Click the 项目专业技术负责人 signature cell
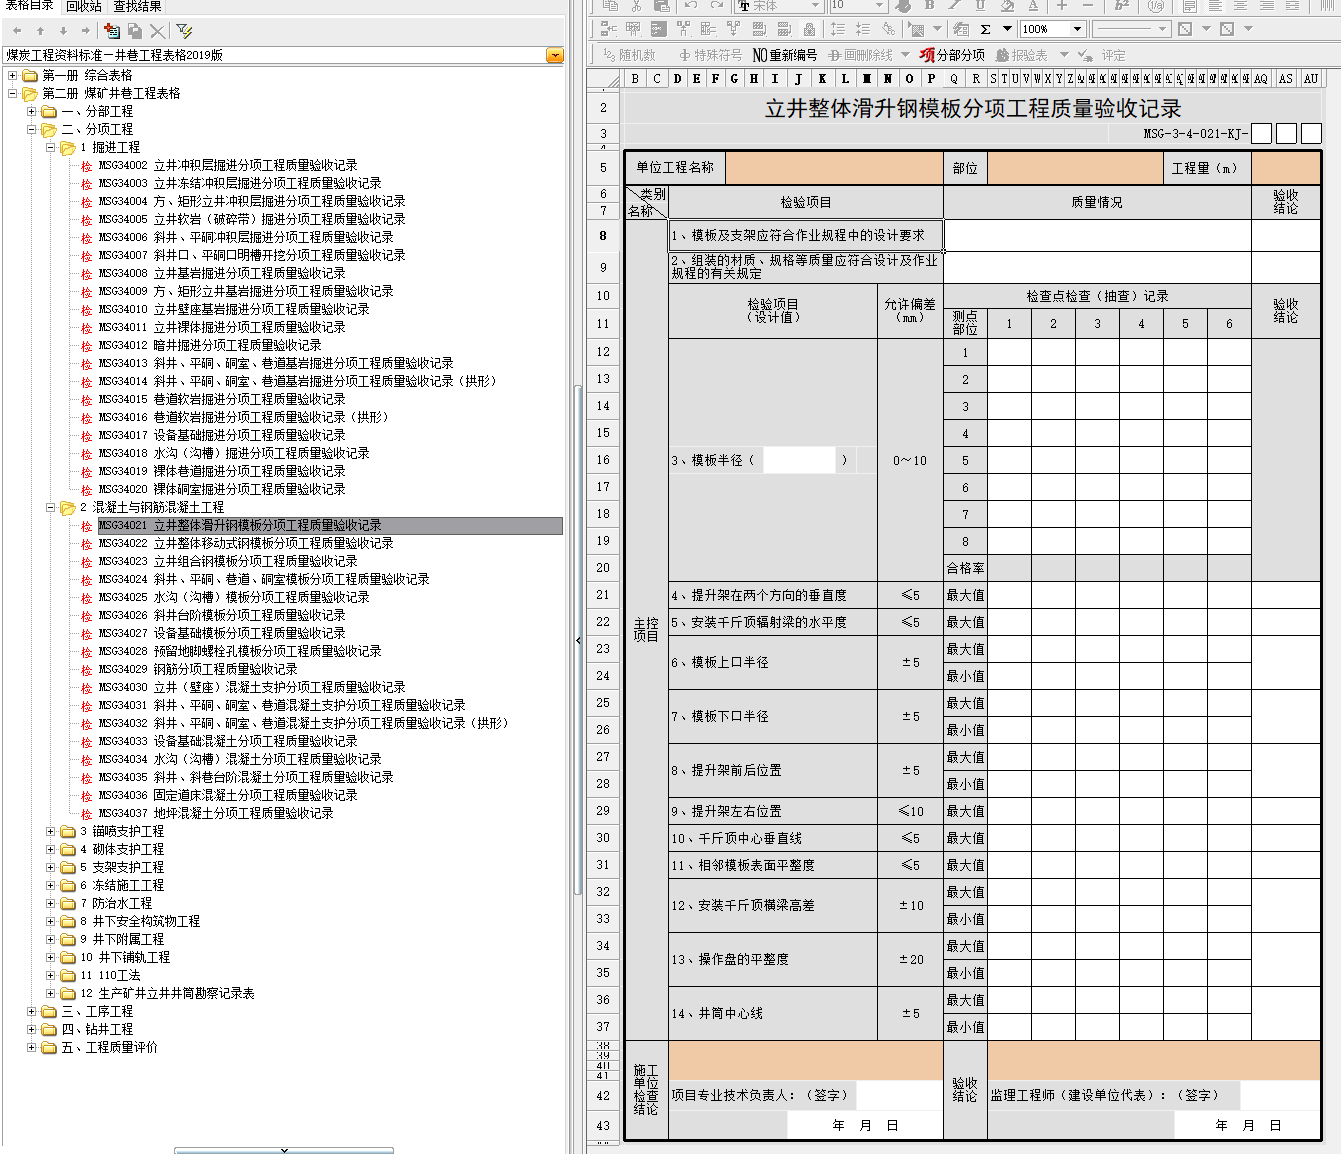1341x1154 pixels. point(900,1095)
